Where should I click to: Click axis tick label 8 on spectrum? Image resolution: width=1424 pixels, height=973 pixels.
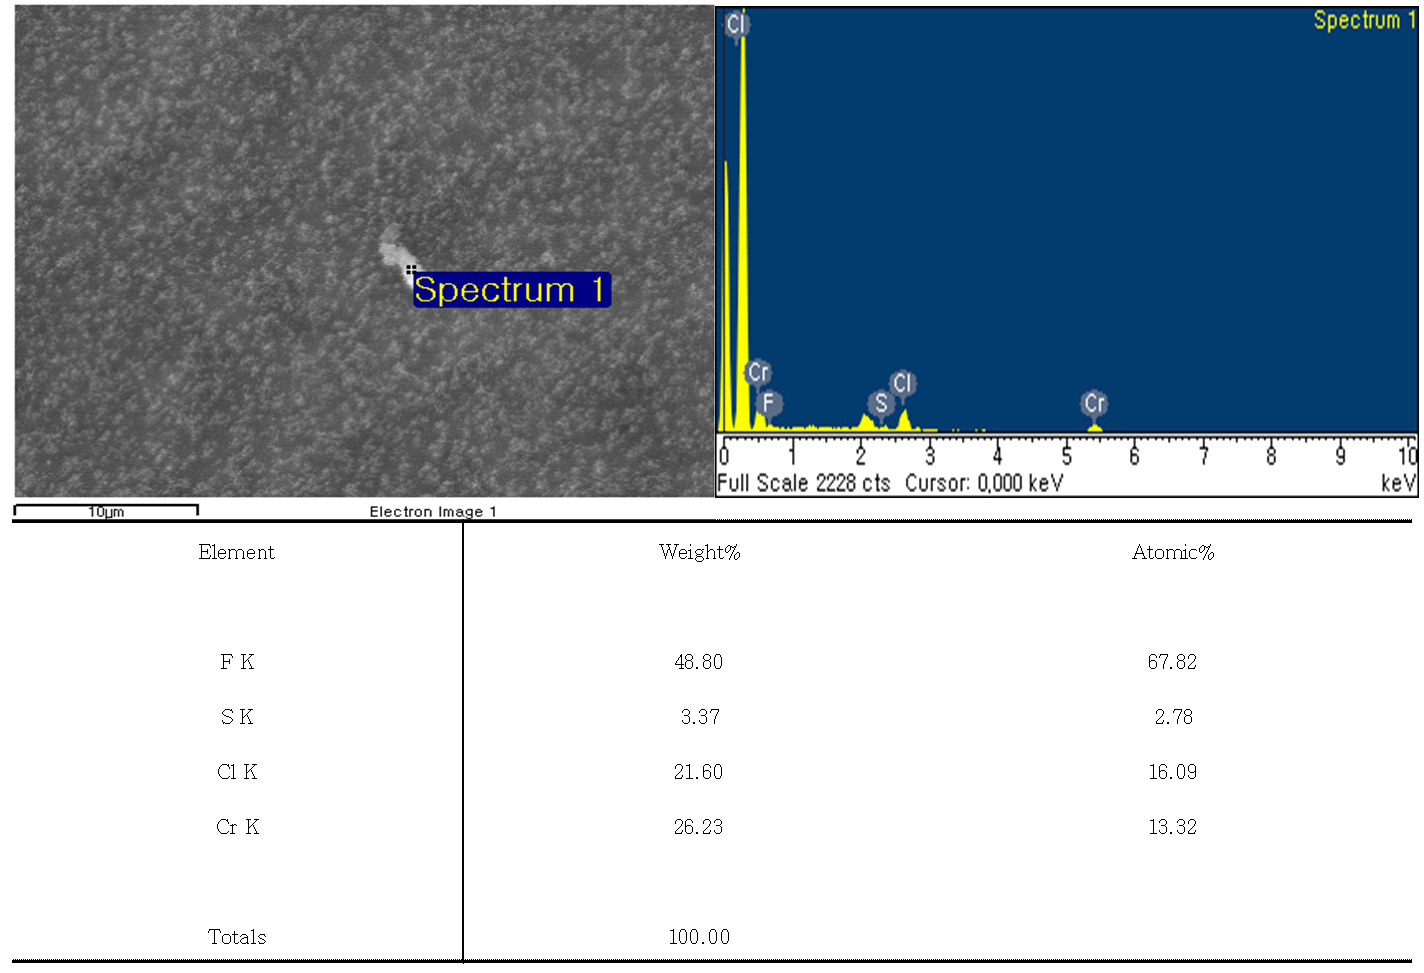pos(1271,456)
